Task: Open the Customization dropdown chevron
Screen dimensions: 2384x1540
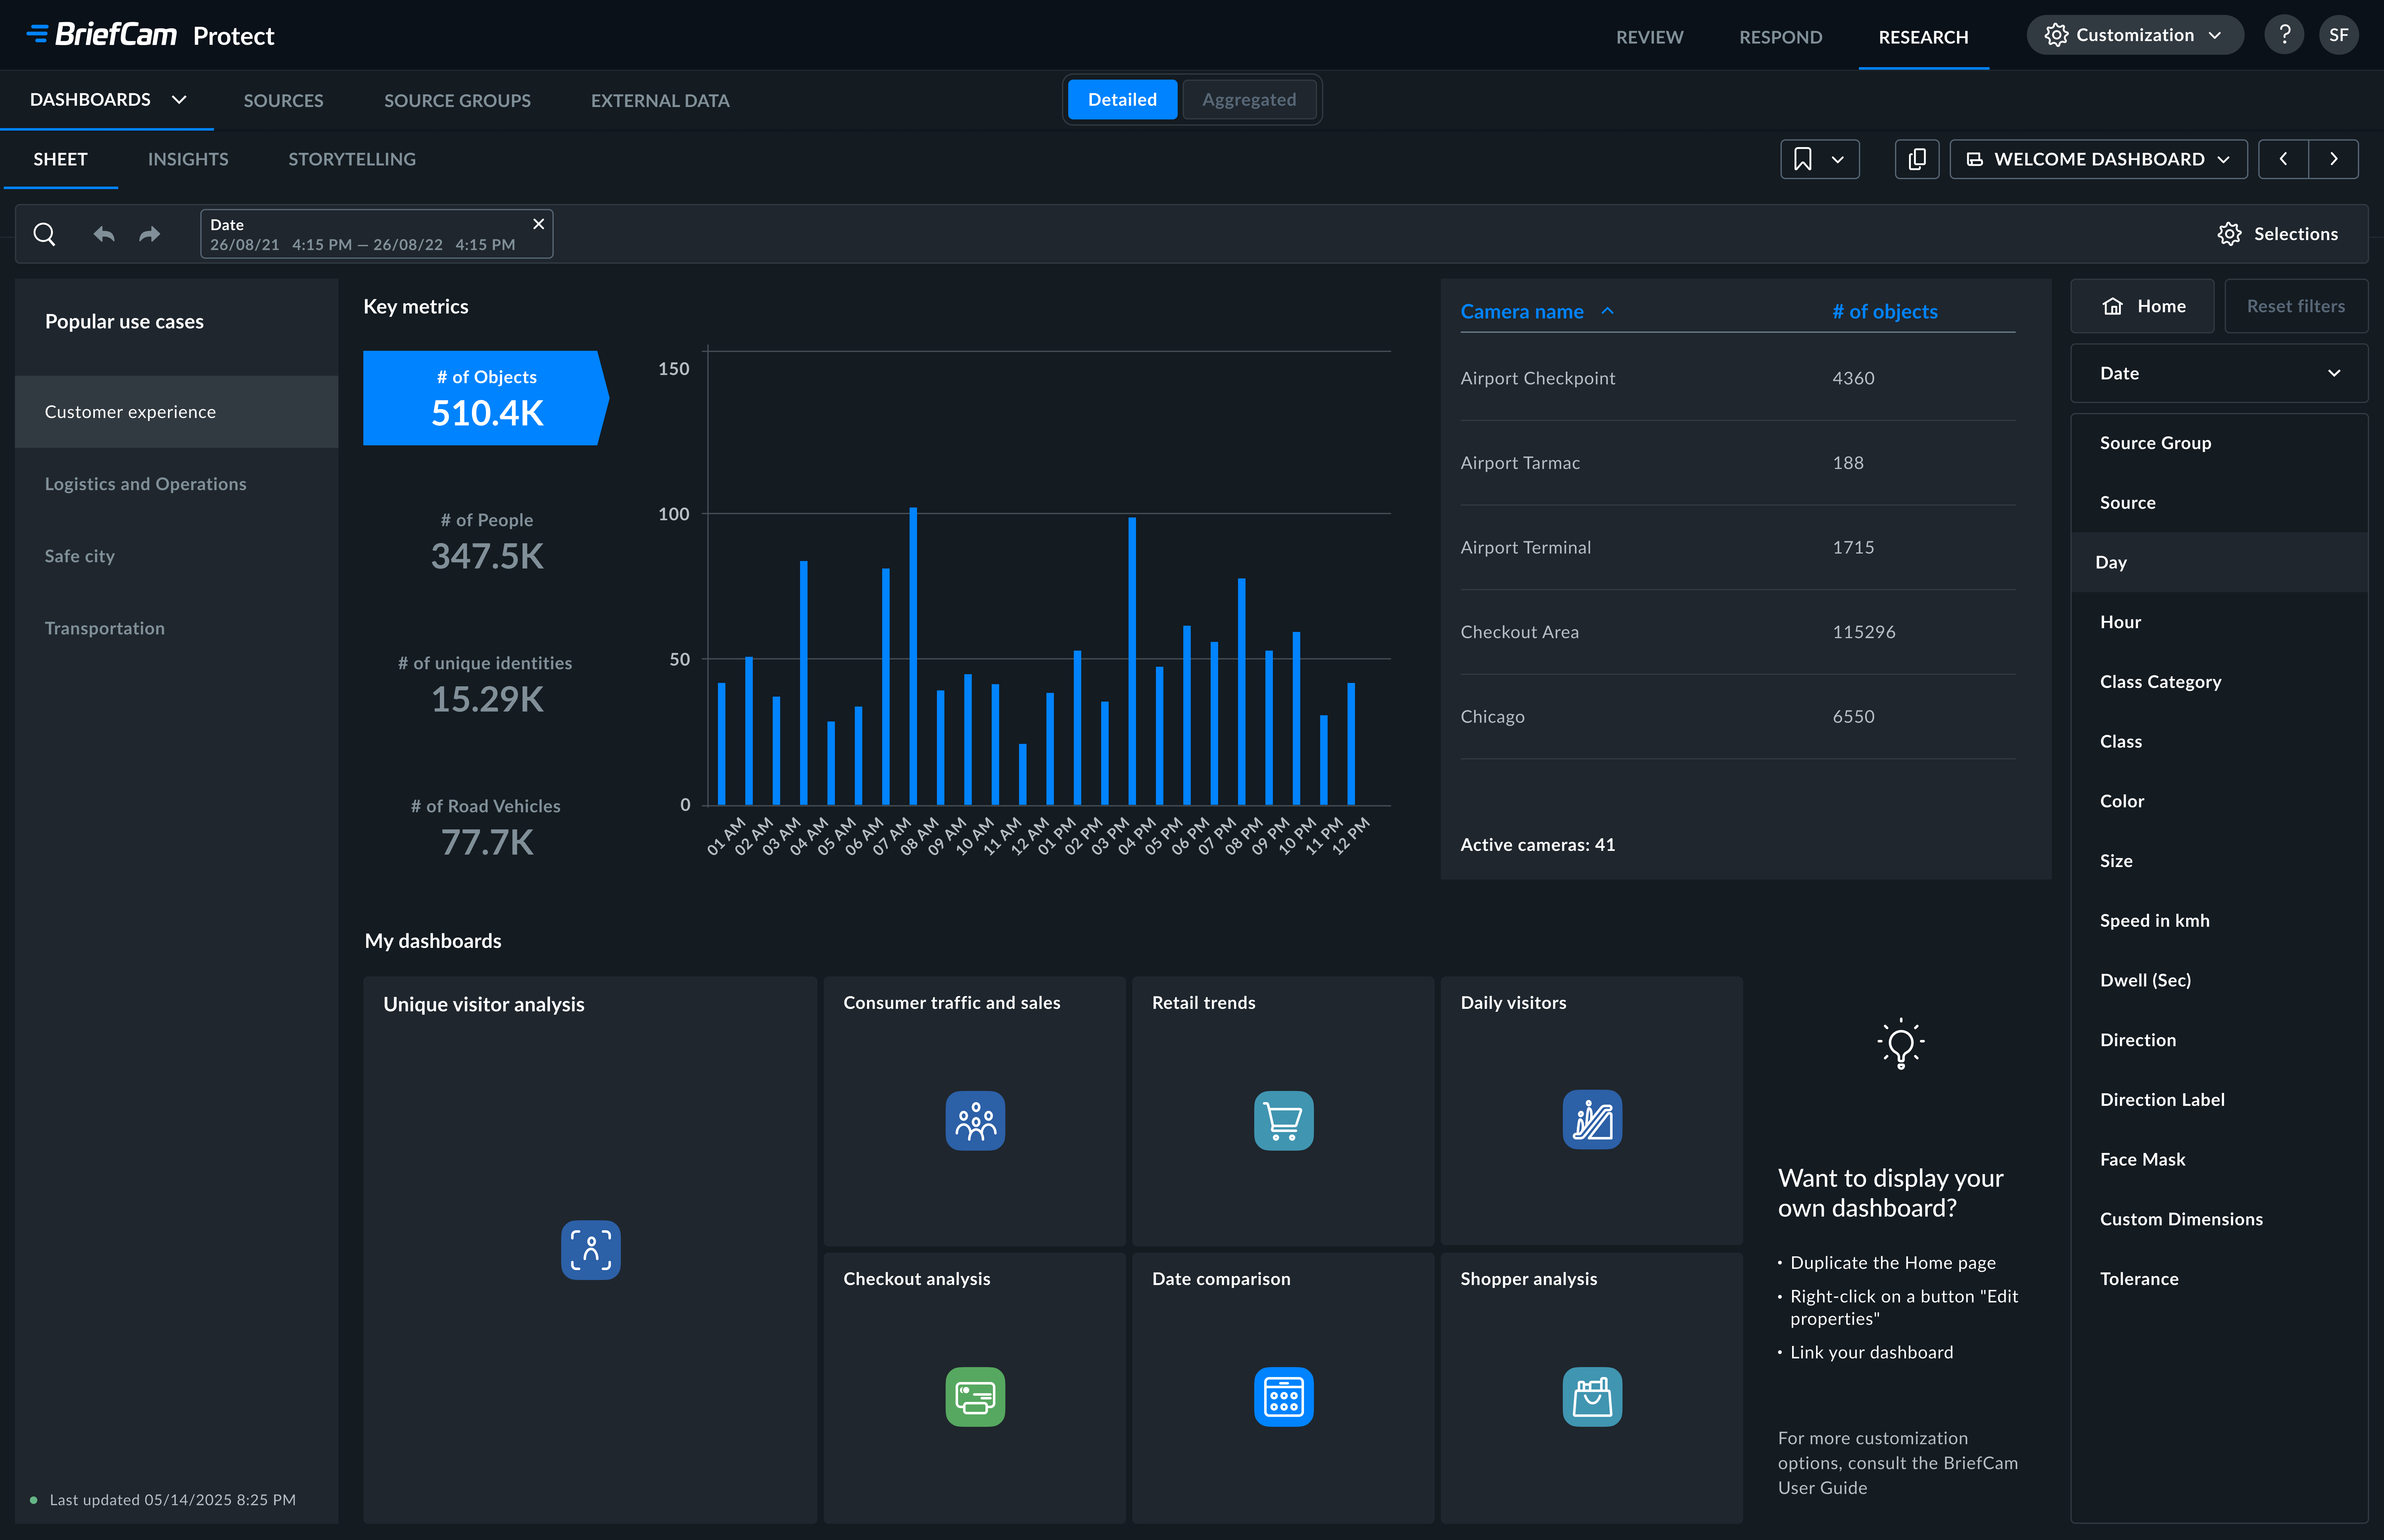Action: [x=2215, y=35]
